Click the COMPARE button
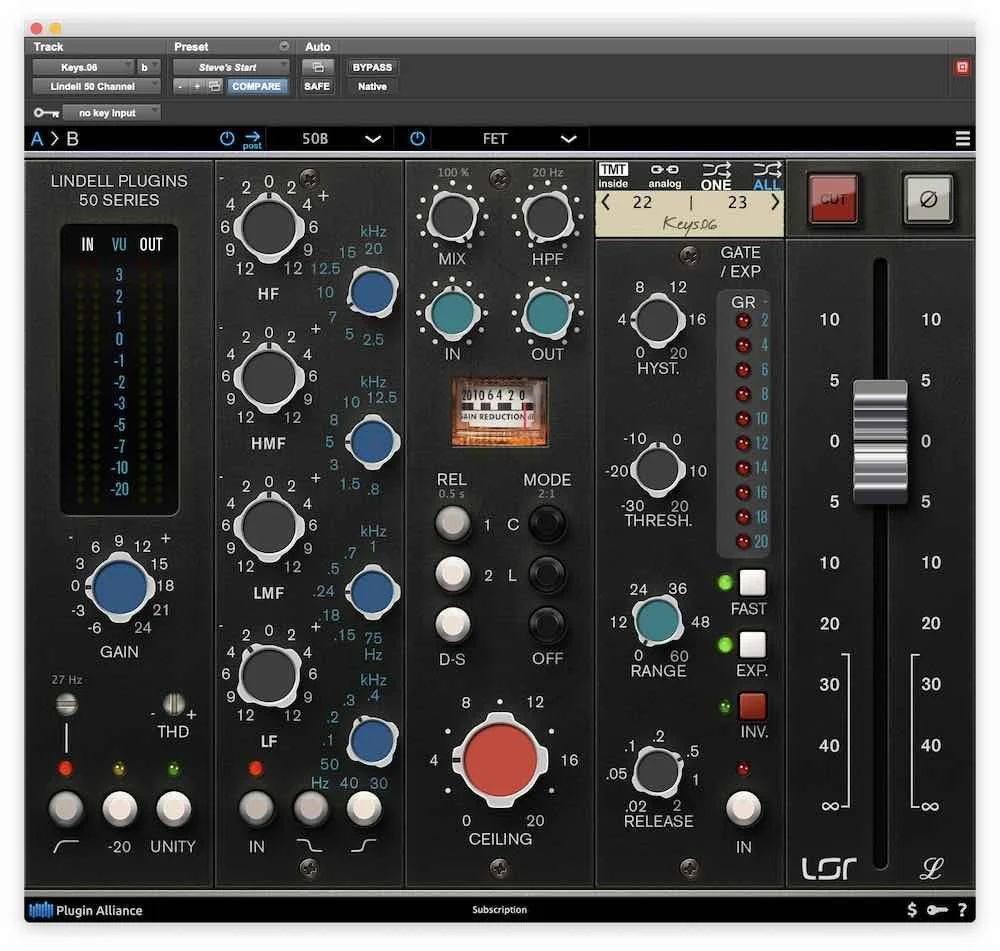The height and width of the screenshot is (951, 1000). pyautogui.click(x=258, y=86)
